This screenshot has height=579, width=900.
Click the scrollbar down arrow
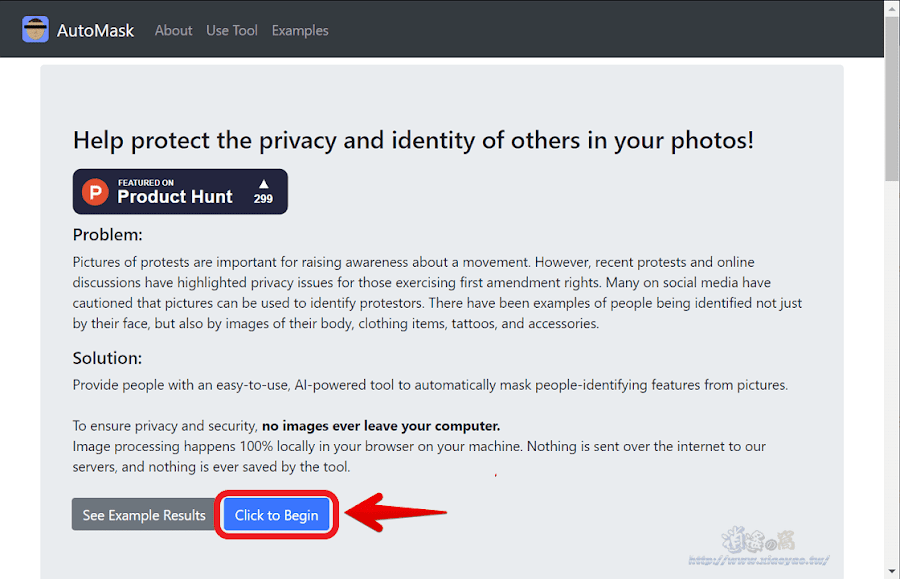[x=892, y=572]
